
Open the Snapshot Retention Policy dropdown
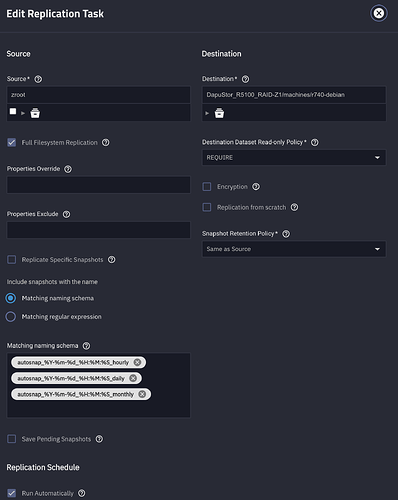294,249
